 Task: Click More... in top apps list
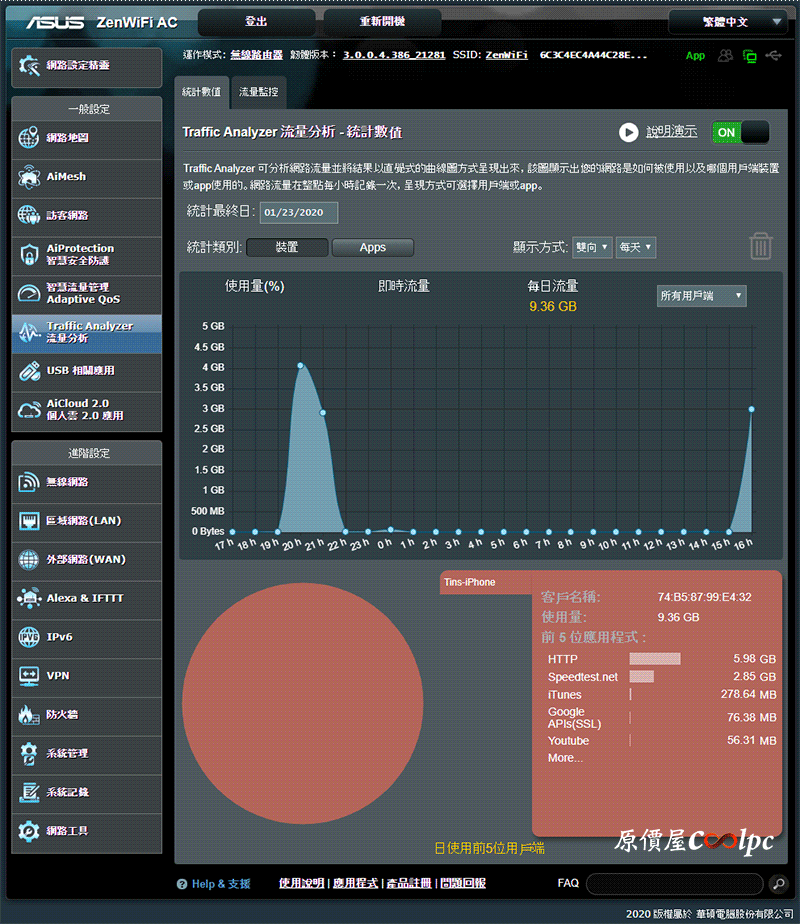coord(566,758)
